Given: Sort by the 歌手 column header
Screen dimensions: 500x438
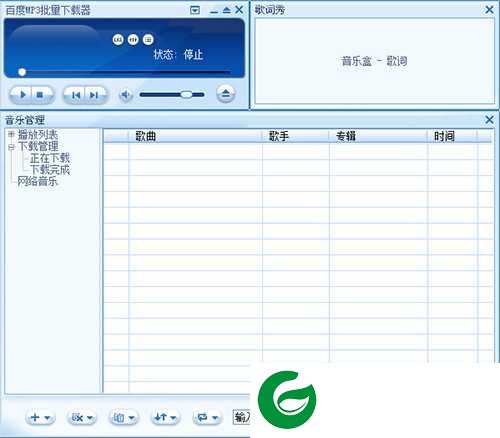Looking at the screenshot, I should point(296,136).
